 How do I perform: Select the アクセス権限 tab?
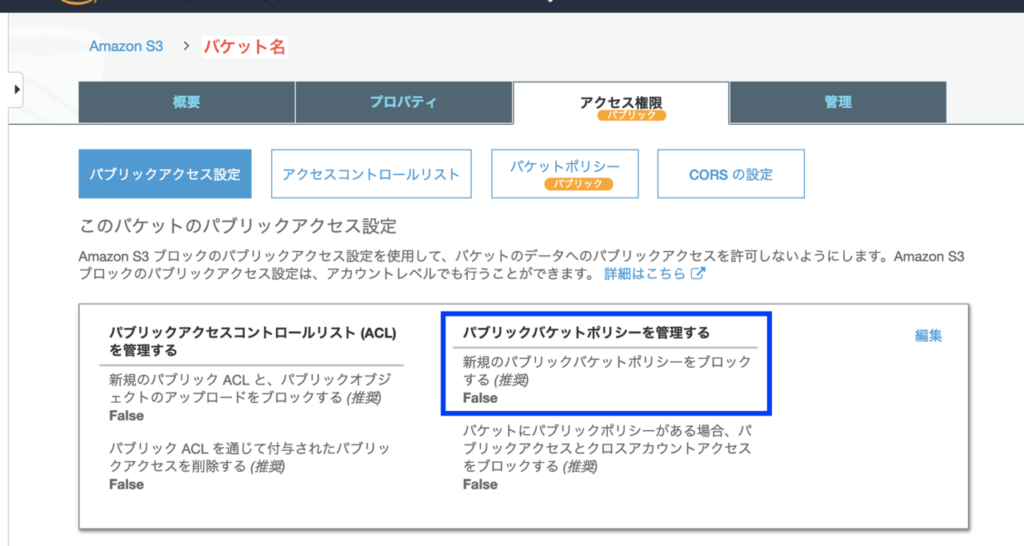621,103
